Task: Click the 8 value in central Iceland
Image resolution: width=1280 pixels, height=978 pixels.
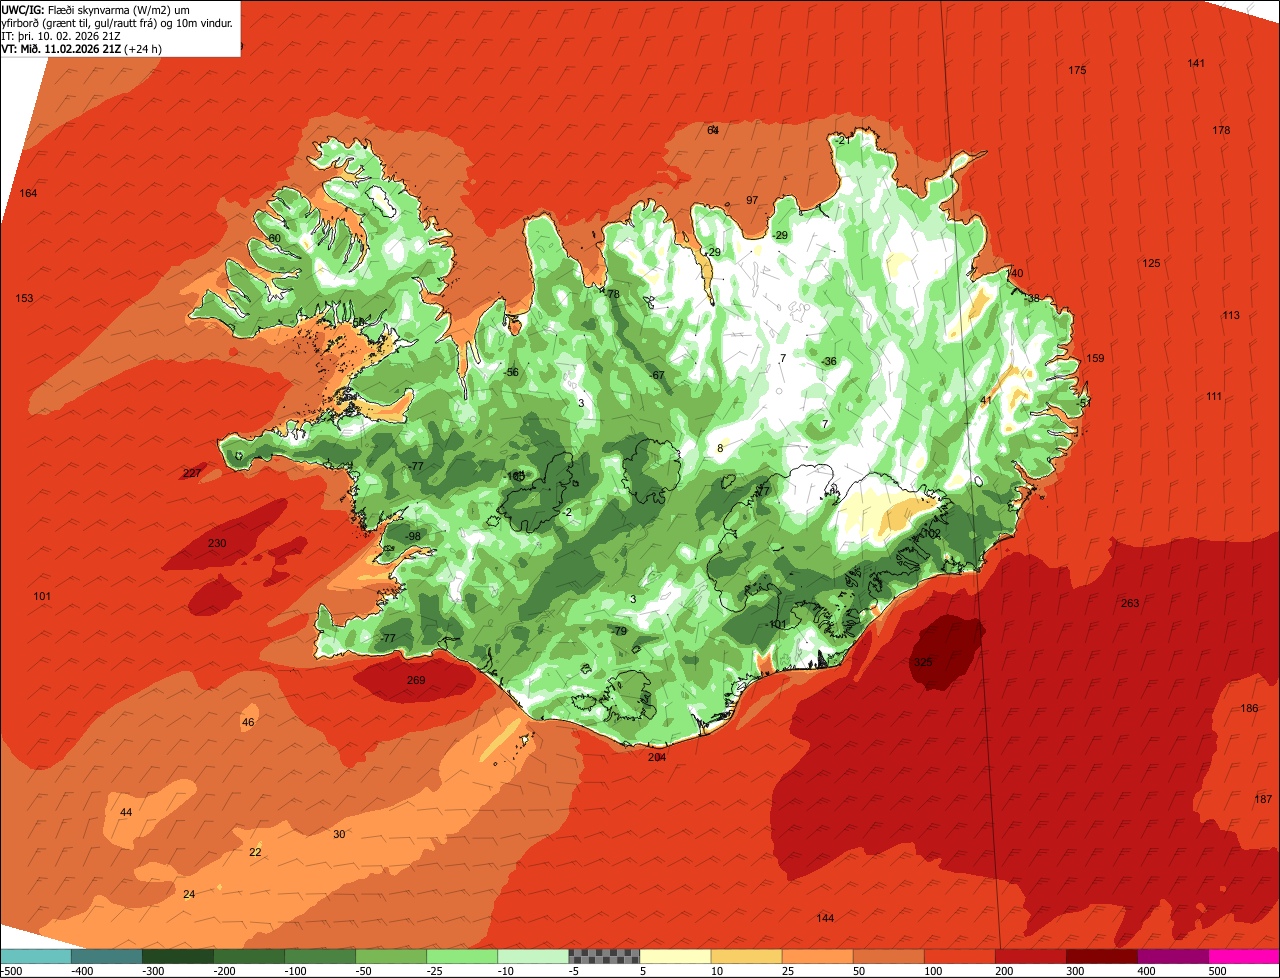Action: tap(720, 449)
